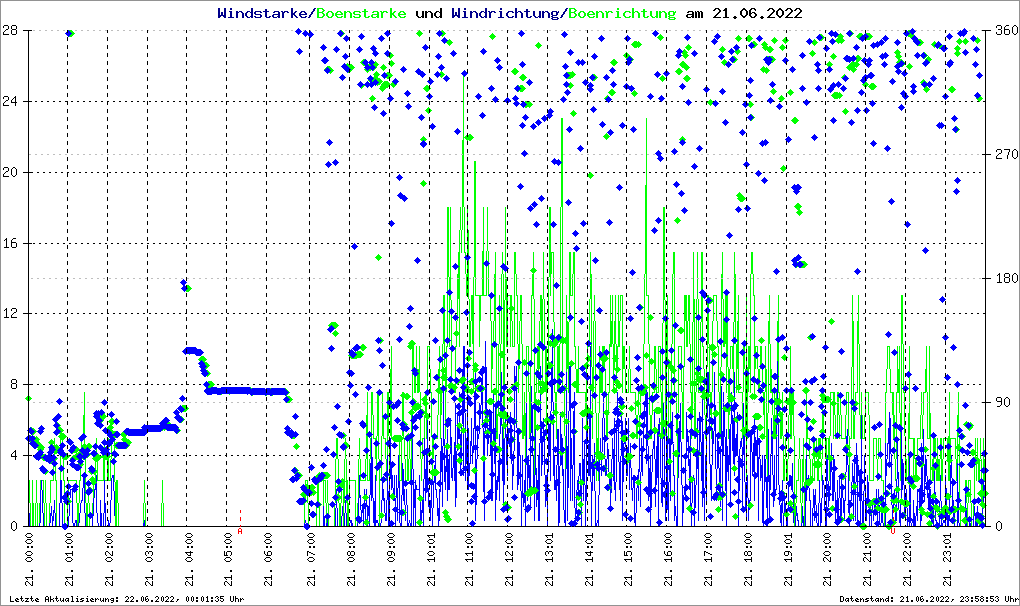This screenshot has height=606, width=1020.
Task: Click the date 'am 21.06.2022' in title
Action: pos(744,13)
